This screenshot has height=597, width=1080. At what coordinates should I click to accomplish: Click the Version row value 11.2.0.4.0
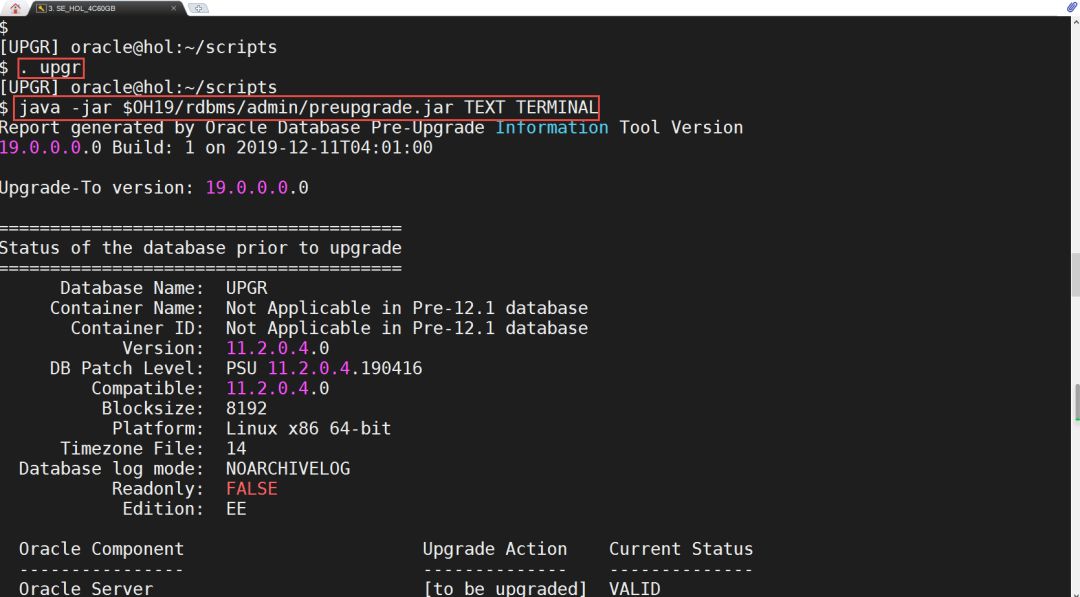click(x=278, y=348)
